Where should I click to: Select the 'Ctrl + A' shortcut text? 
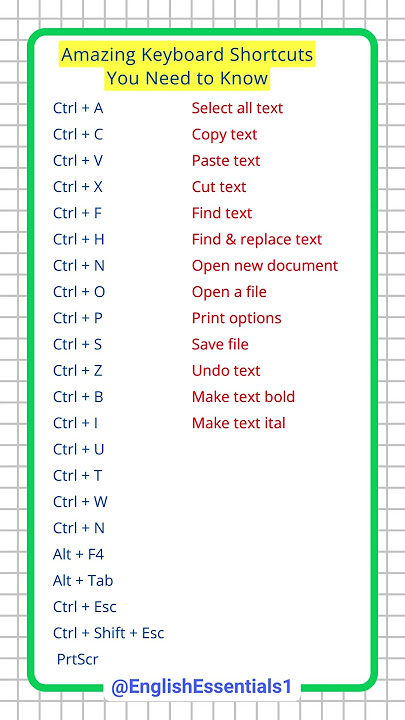78,108
